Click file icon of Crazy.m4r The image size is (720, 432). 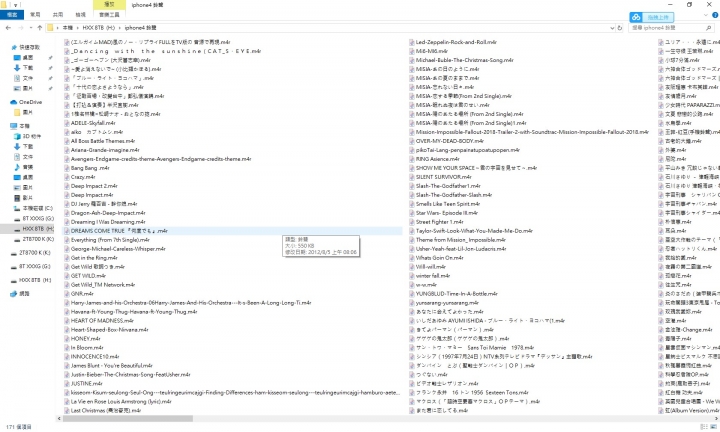tap(67, 177)
